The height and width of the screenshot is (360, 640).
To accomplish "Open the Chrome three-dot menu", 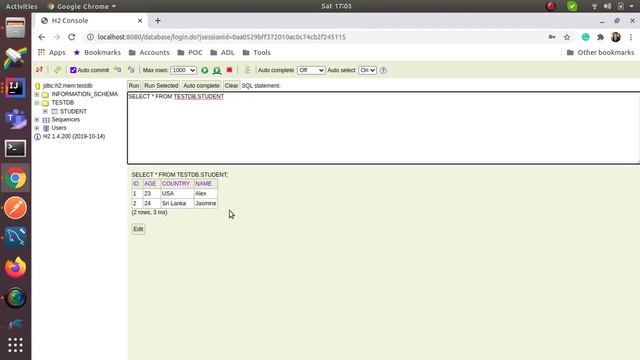I will click(x=631, y=37).
